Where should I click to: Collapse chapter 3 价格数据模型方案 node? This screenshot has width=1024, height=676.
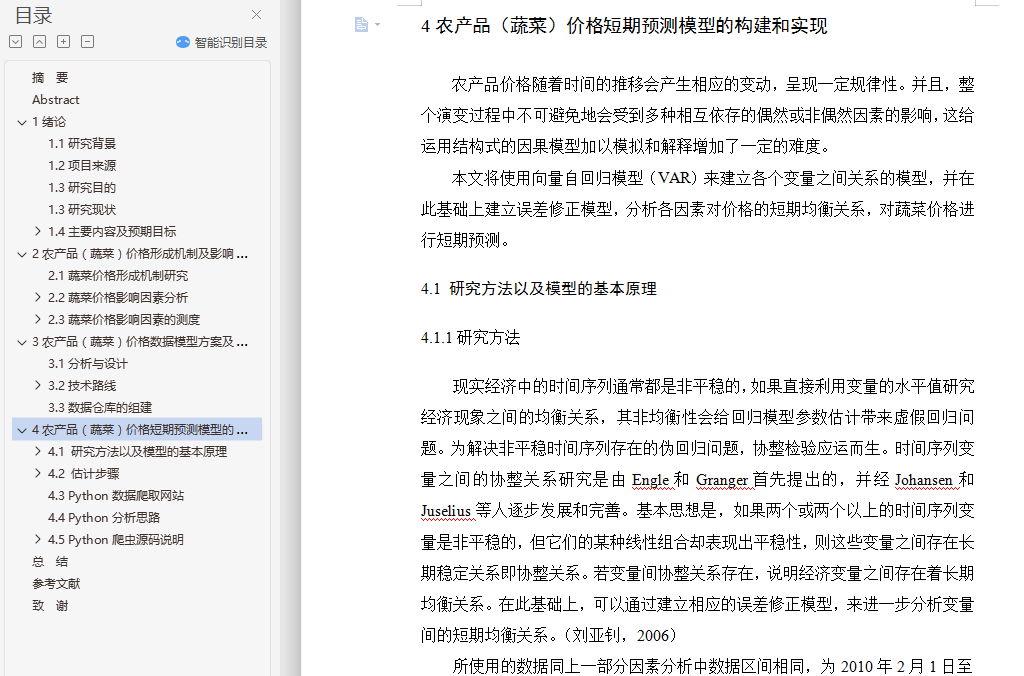[22, 342]
